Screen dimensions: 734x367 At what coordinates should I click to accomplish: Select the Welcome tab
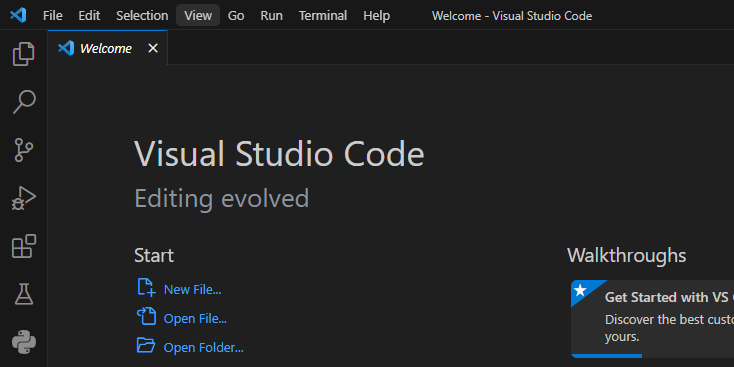(x=107, y=48)
